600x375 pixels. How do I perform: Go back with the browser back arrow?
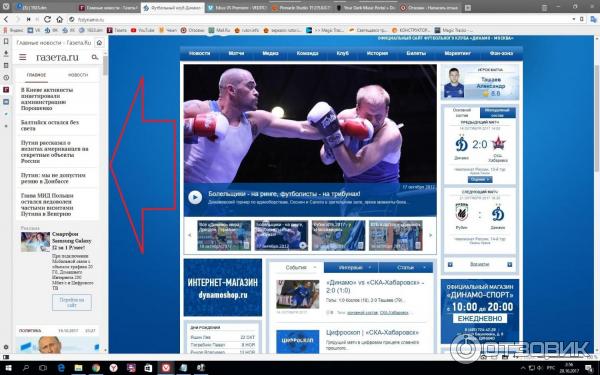coord(6,19)
